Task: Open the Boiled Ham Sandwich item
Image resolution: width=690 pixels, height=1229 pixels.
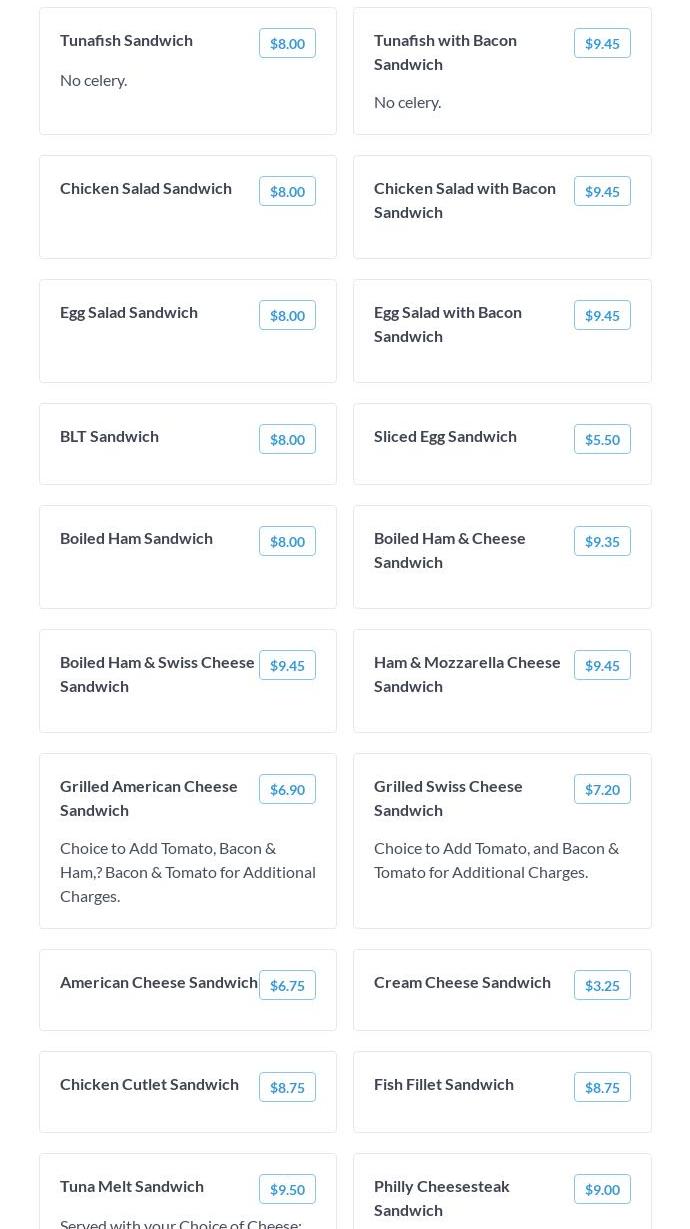Action: tap(188, 557)
